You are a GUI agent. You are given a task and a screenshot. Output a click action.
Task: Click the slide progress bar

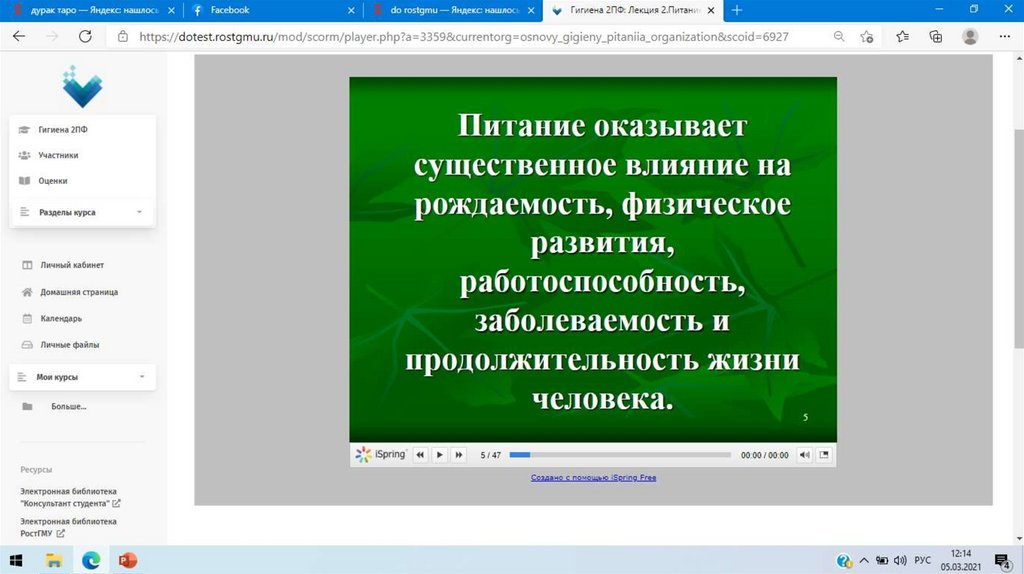tap(620, 455)
